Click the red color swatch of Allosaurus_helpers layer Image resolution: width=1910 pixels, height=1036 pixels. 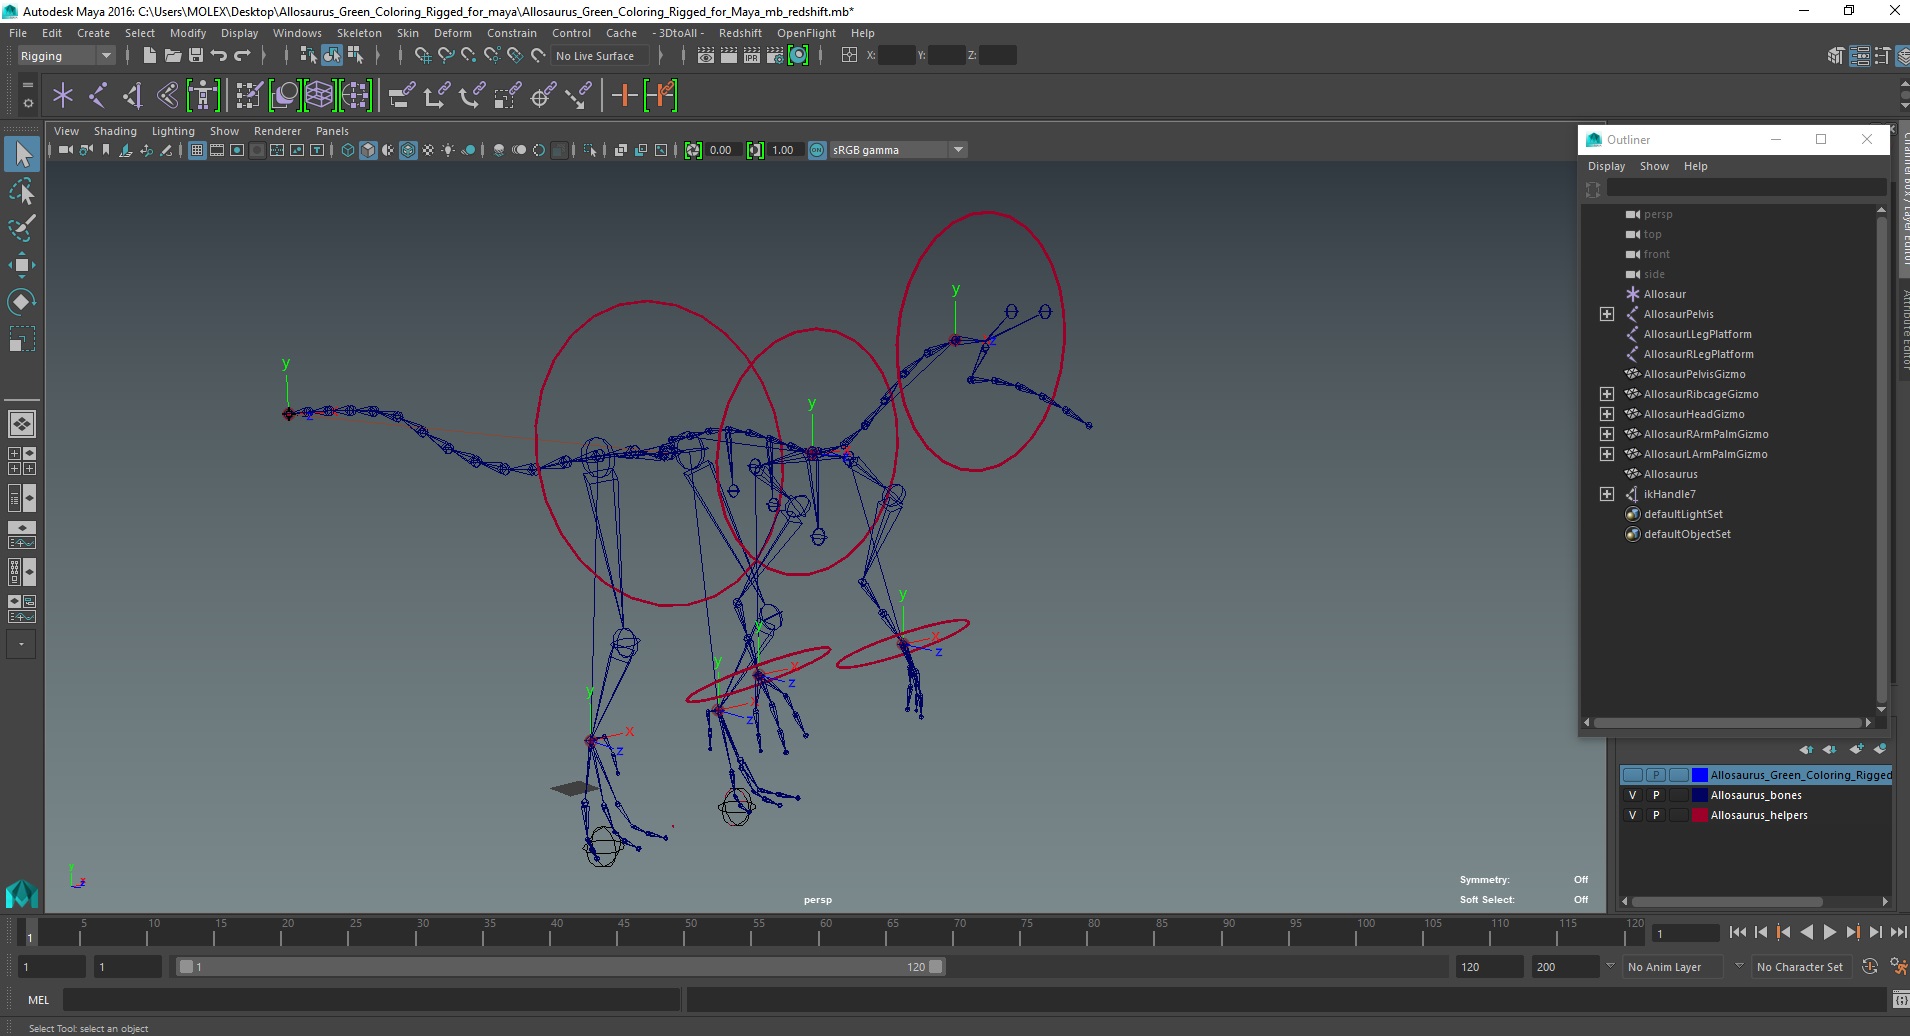click(x=1699, y=815)
